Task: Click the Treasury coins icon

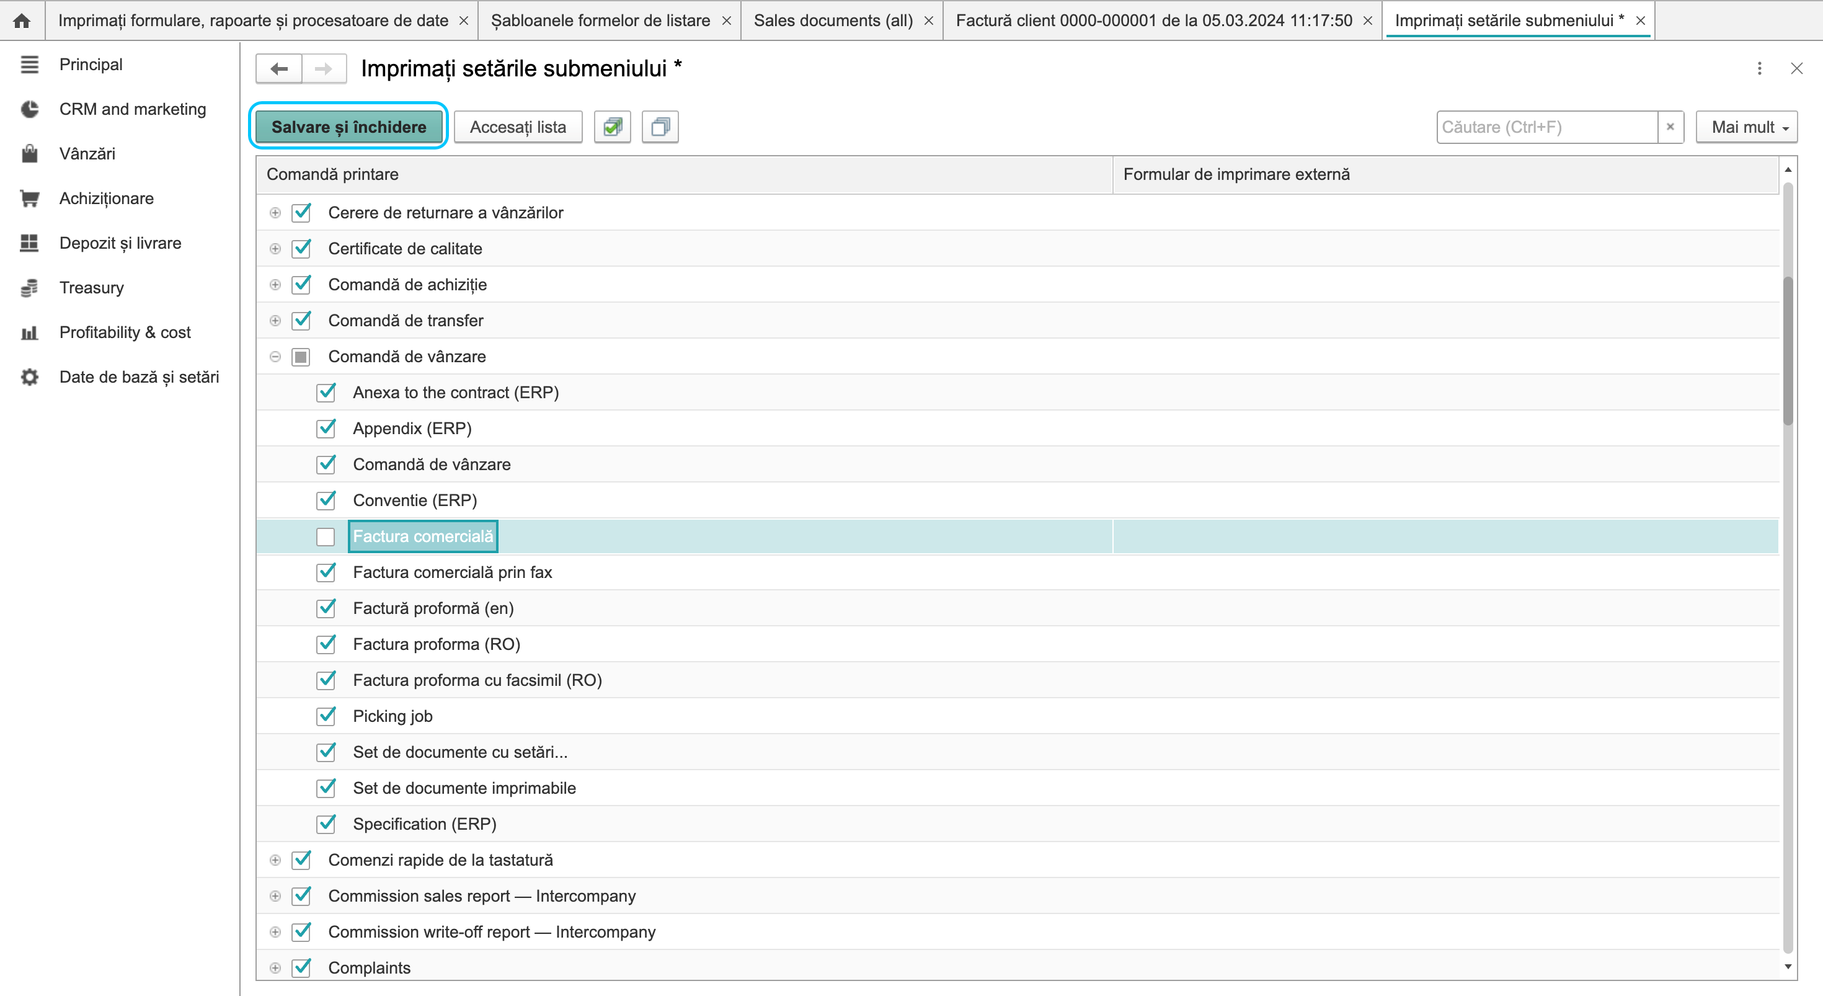Action: [29, 288]
